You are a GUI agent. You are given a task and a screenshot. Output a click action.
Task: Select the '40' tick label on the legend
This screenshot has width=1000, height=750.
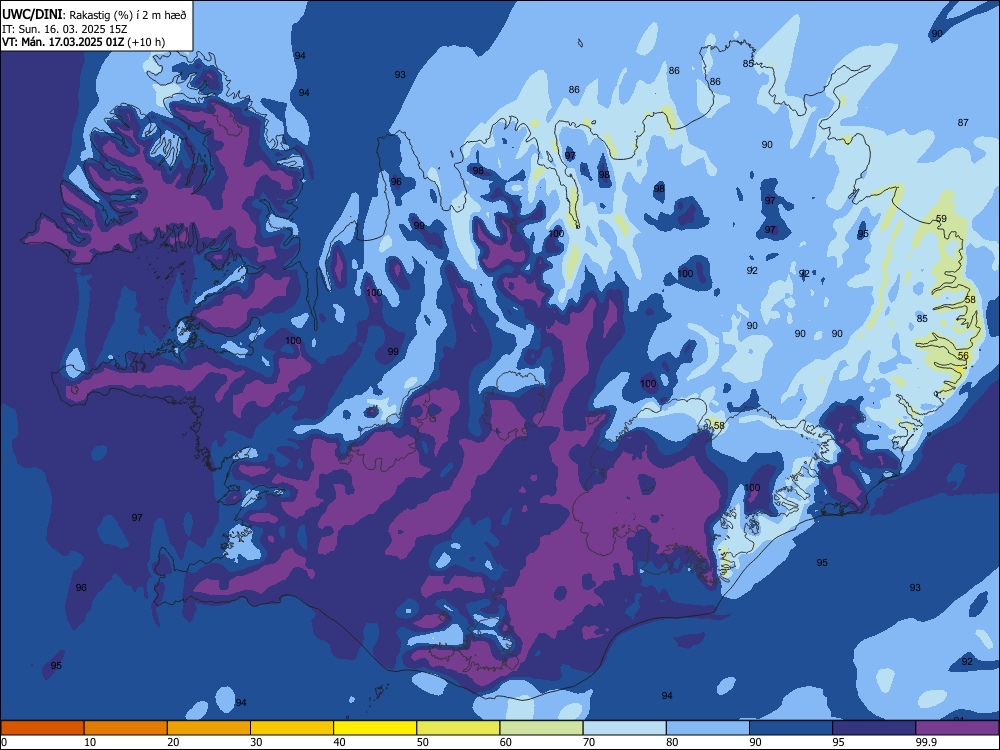pos(339,742)
